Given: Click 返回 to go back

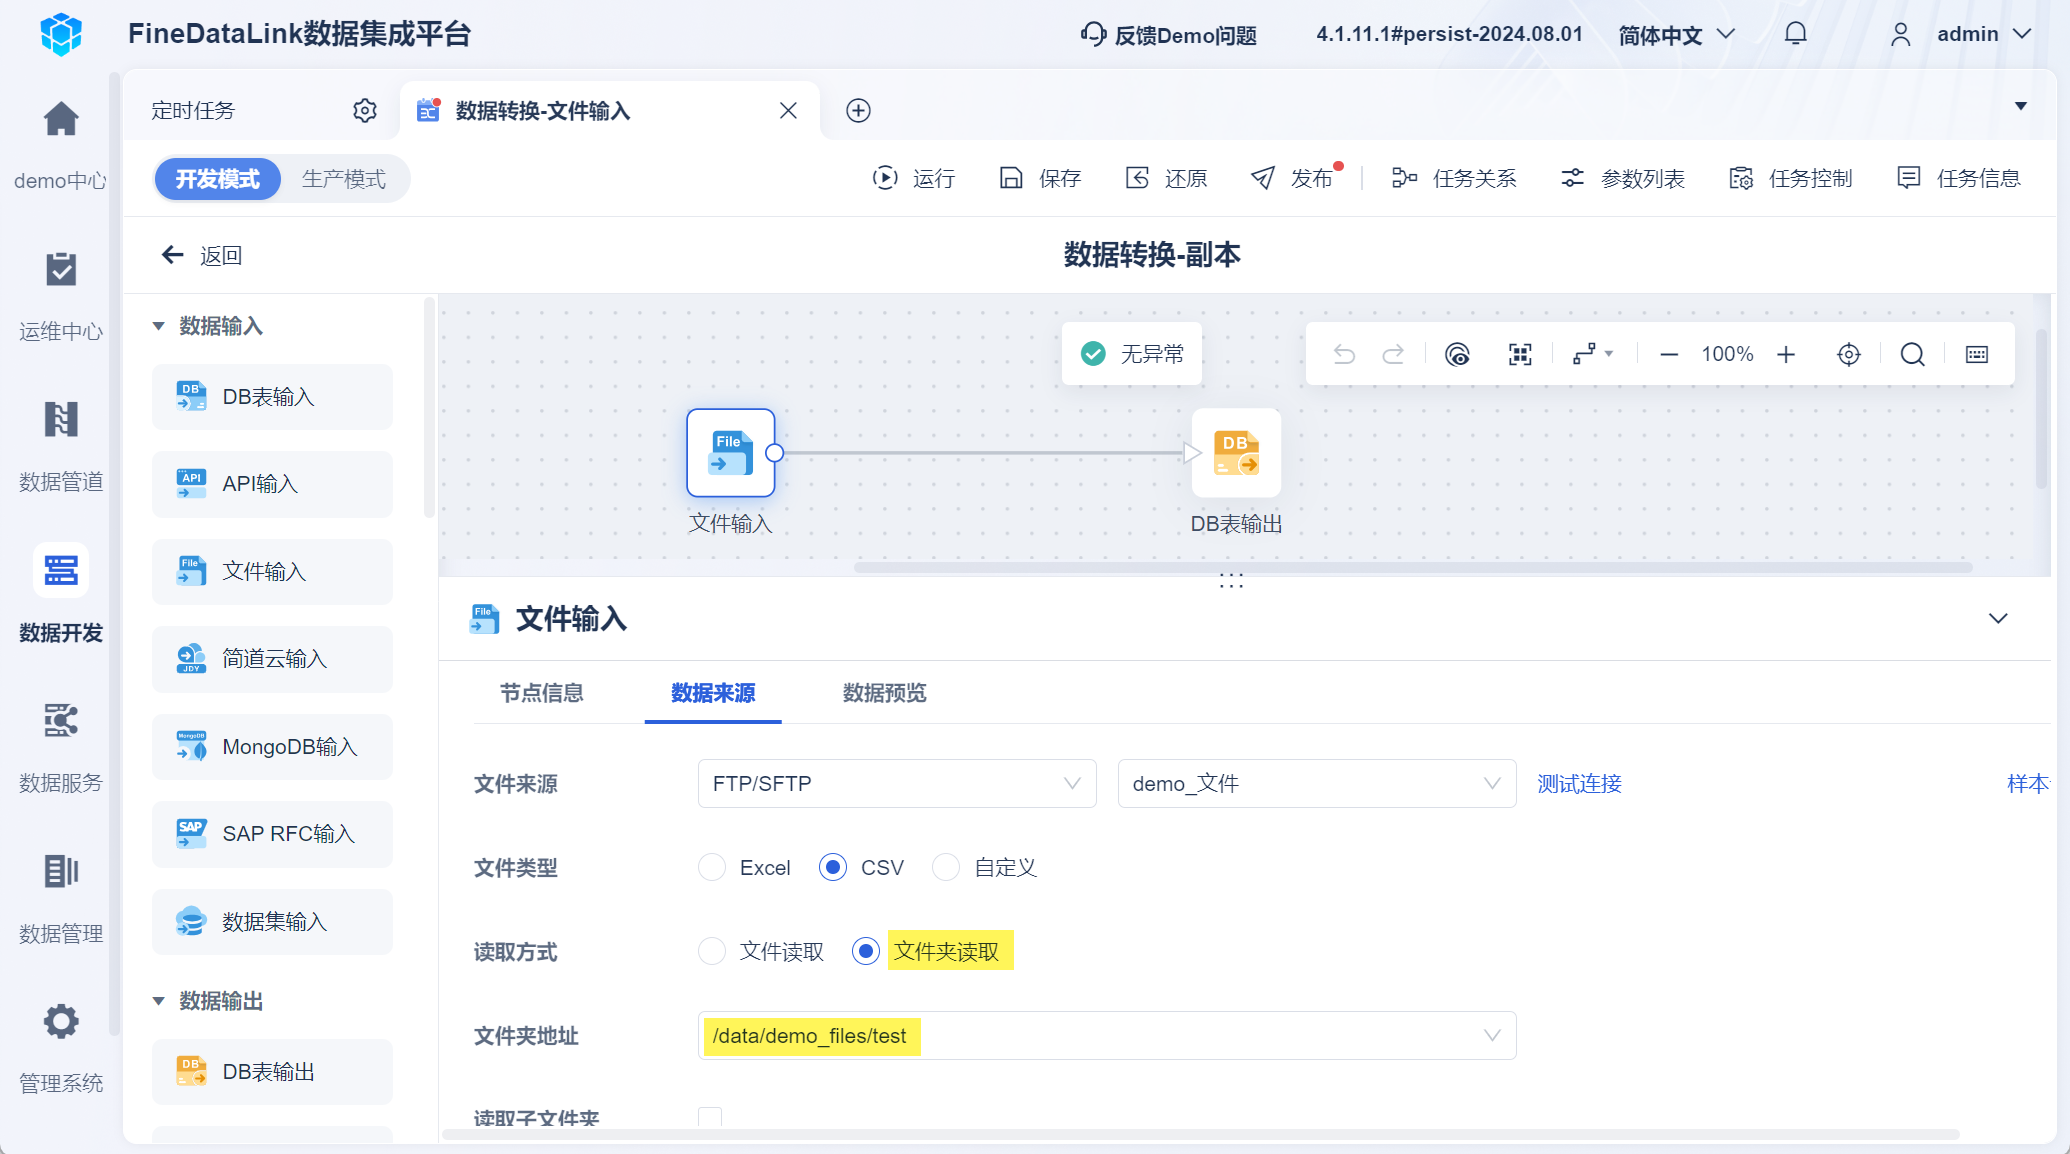Looking at the screenshot, I should pyautogui.click(x=201, y=255).
